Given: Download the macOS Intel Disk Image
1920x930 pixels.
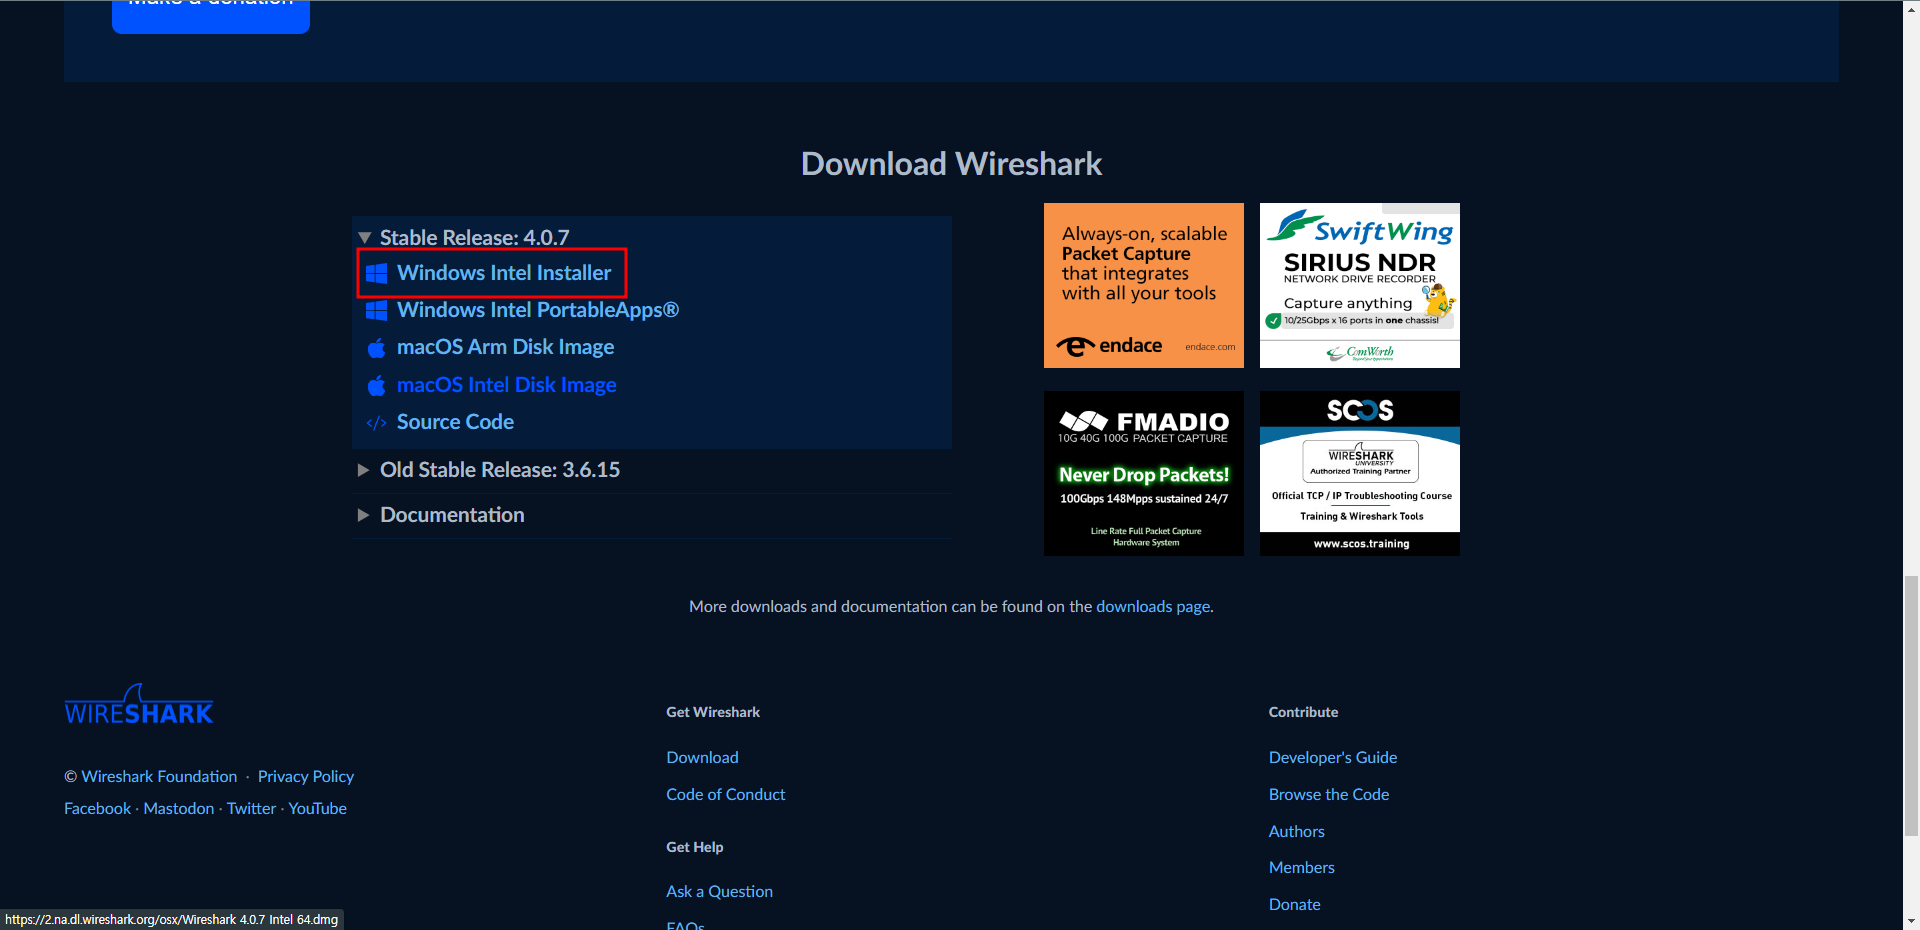Looking at the screenshot, I should coord(506,385).
